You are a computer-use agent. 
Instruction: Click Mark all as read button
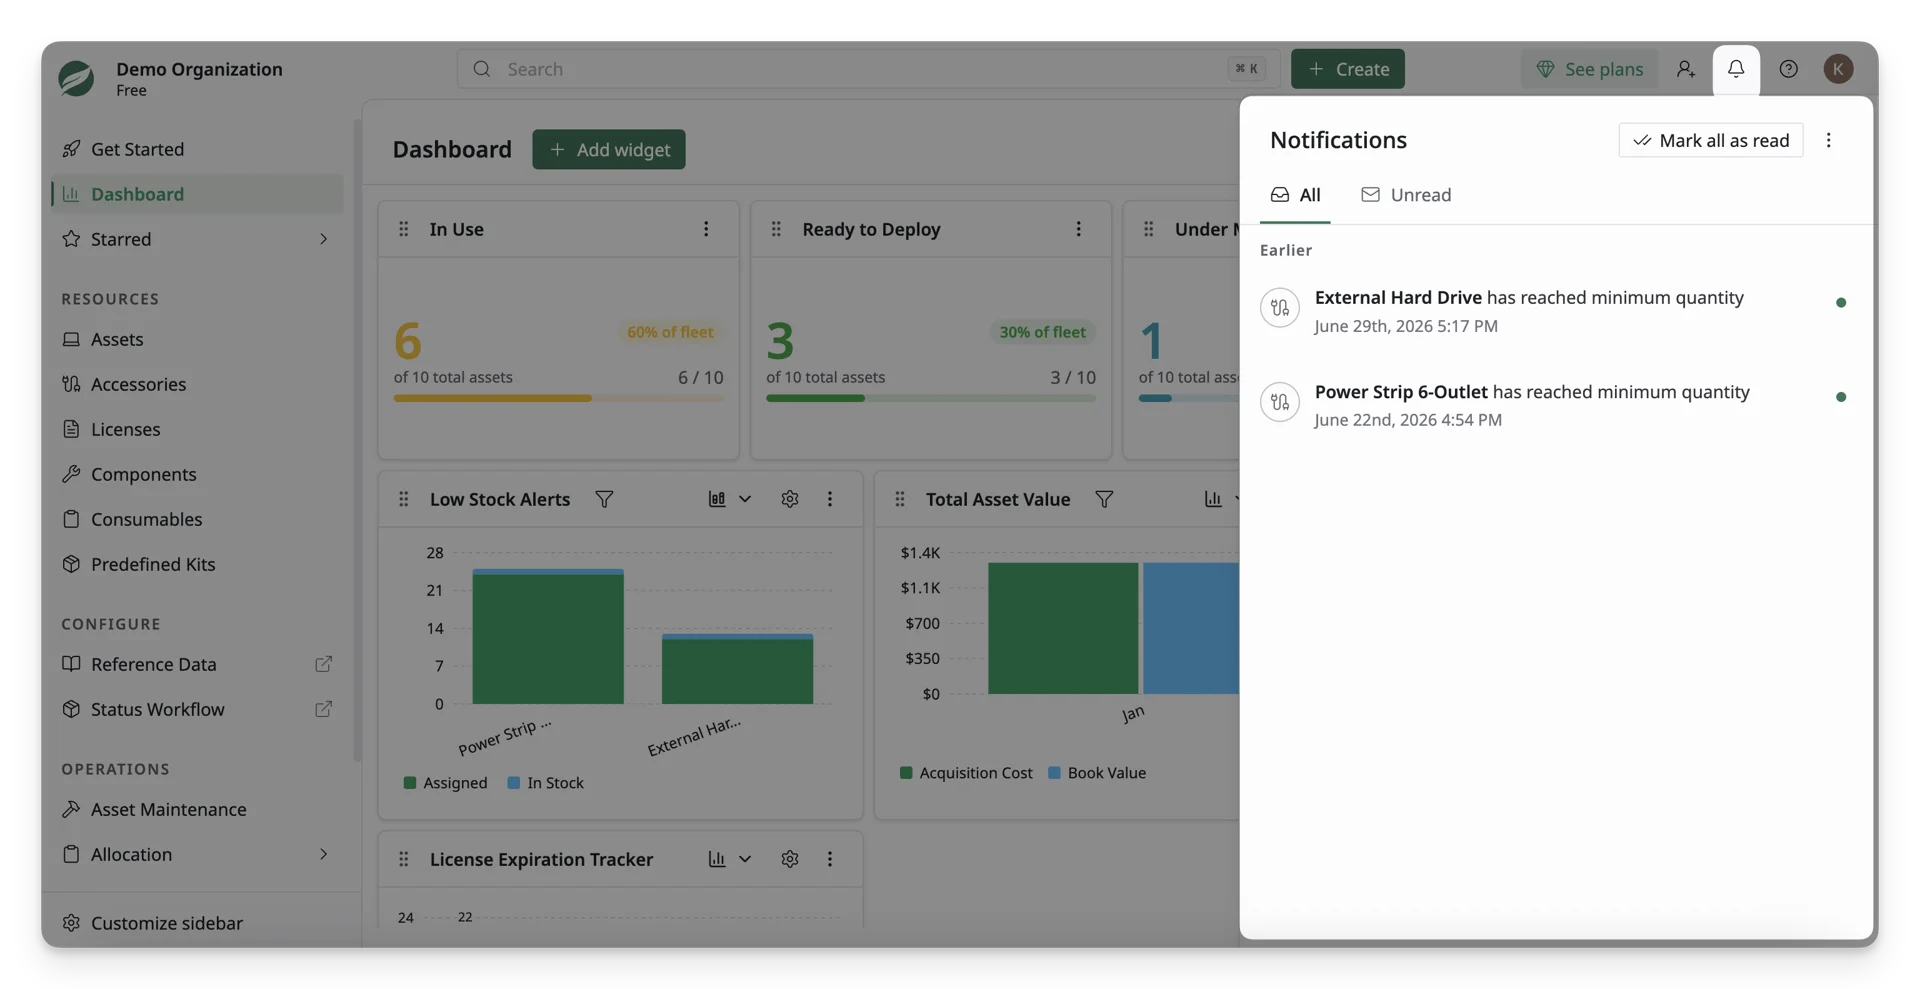(1710, 140)
